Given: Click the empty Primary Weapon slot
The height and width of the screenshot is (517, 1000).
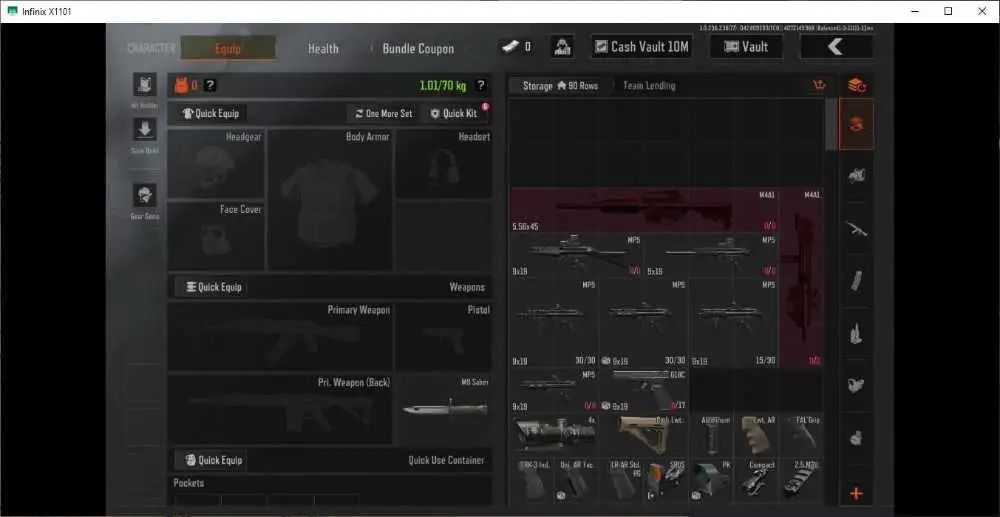Looking at the screenshot, I should pos(280,337).
